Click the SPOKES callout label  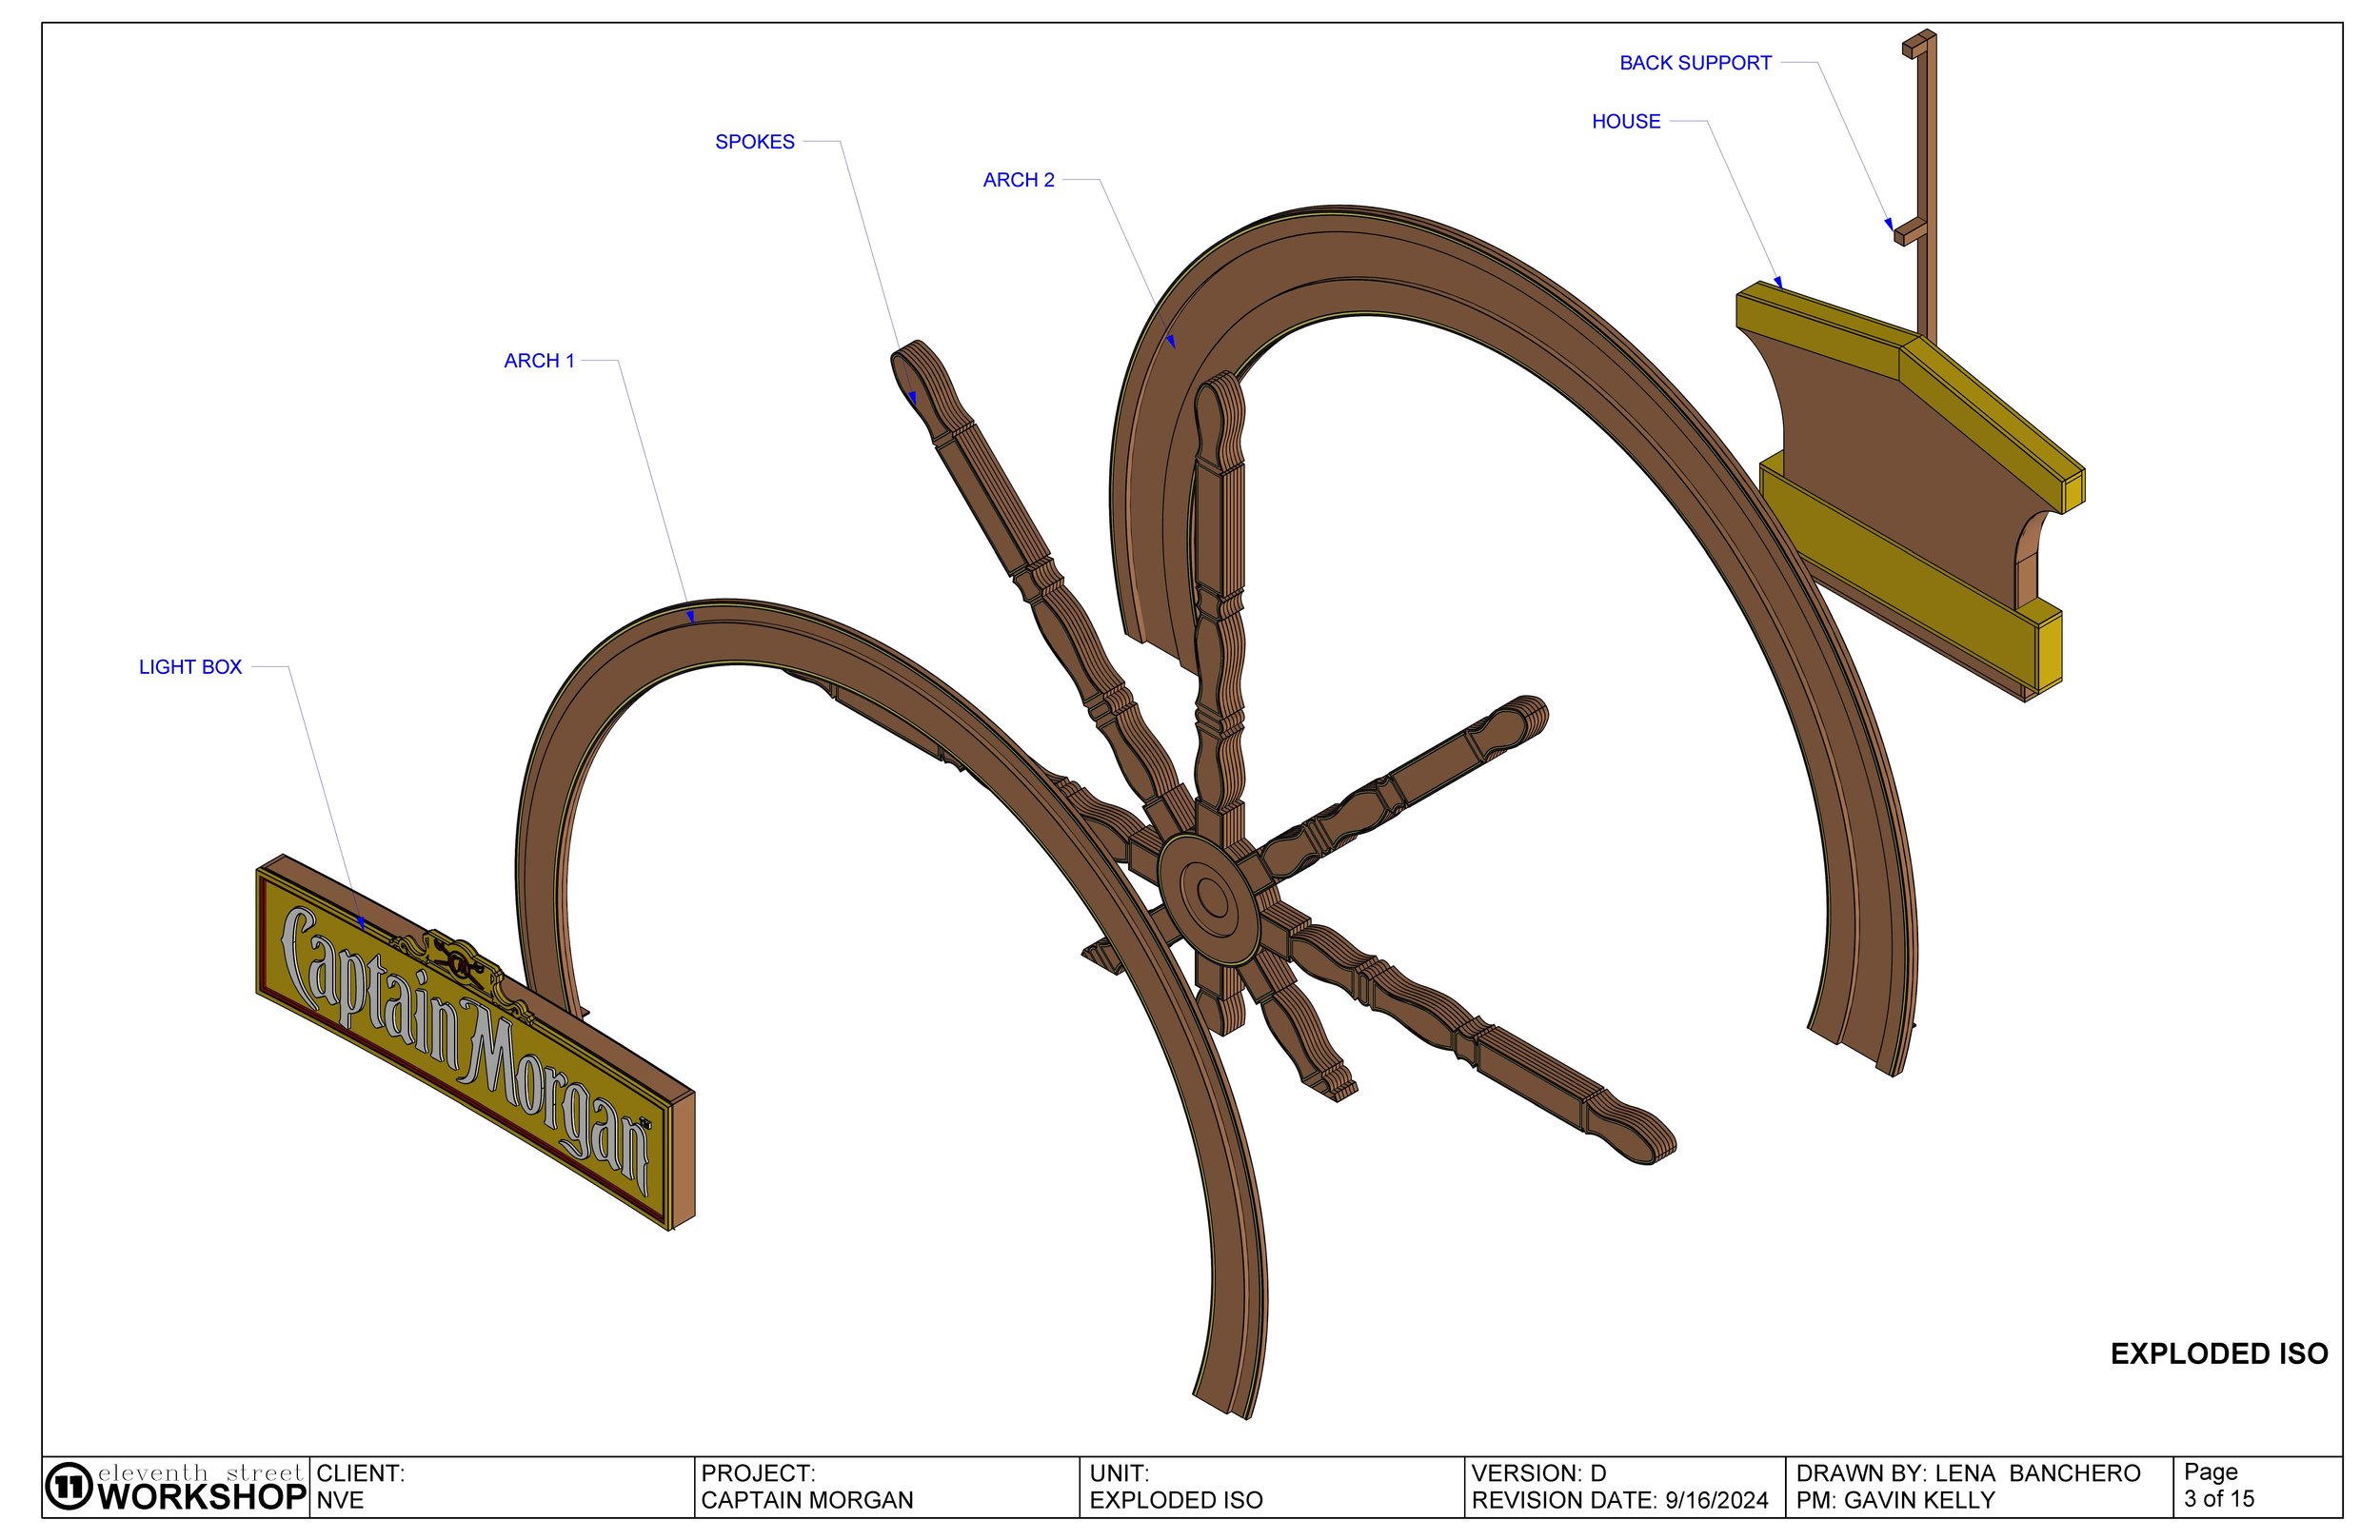pyautogui.click(x=754, y=142)
